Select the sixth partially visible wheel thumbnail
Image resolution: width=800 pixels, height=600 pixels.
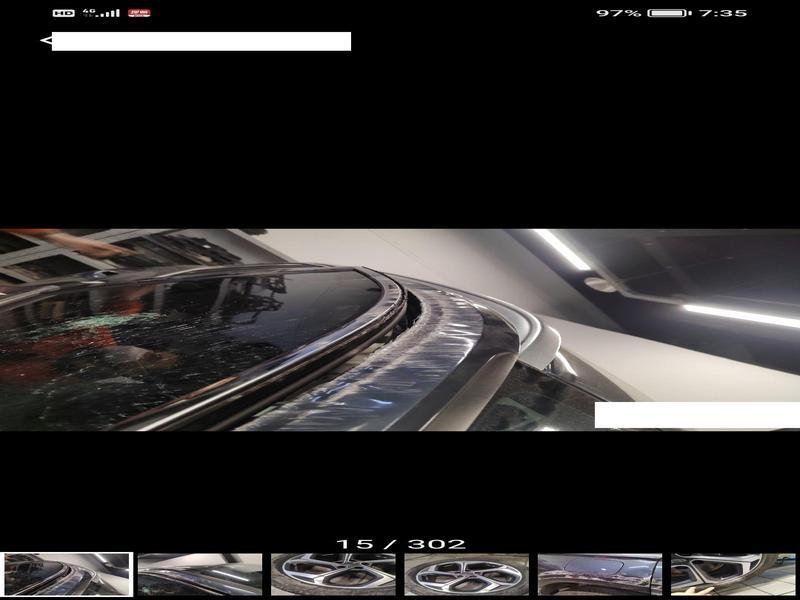tap(733, 574)
